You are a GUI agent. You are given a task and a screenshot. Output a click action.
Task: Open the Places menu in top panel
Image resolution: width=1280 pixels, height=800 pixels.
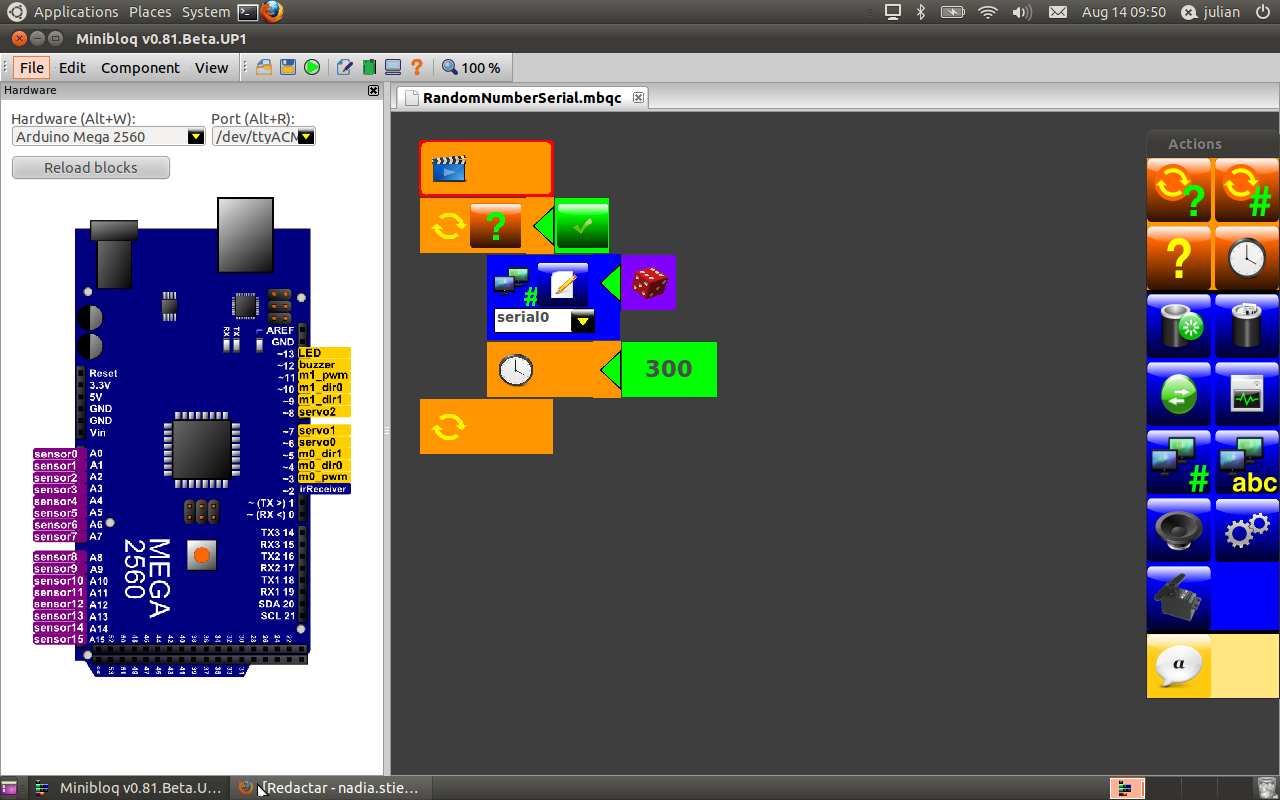150,12
